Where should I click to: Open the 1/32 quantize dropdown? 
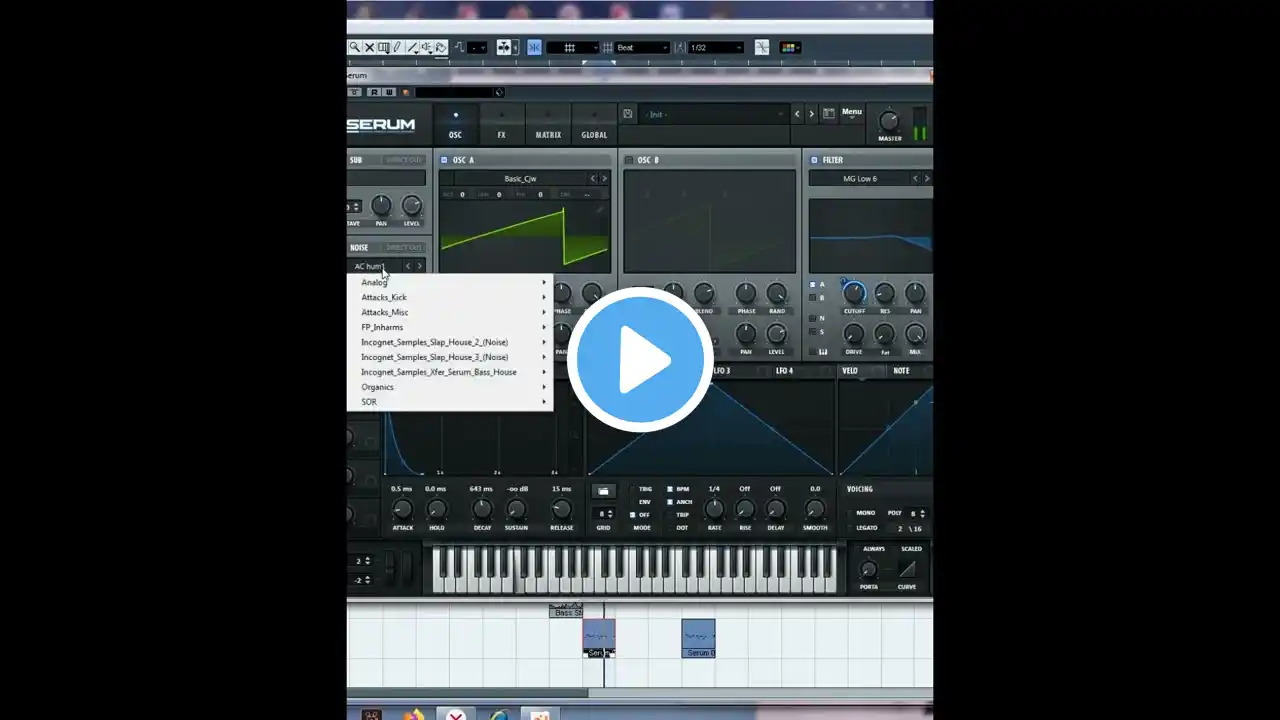coord(716,47)
